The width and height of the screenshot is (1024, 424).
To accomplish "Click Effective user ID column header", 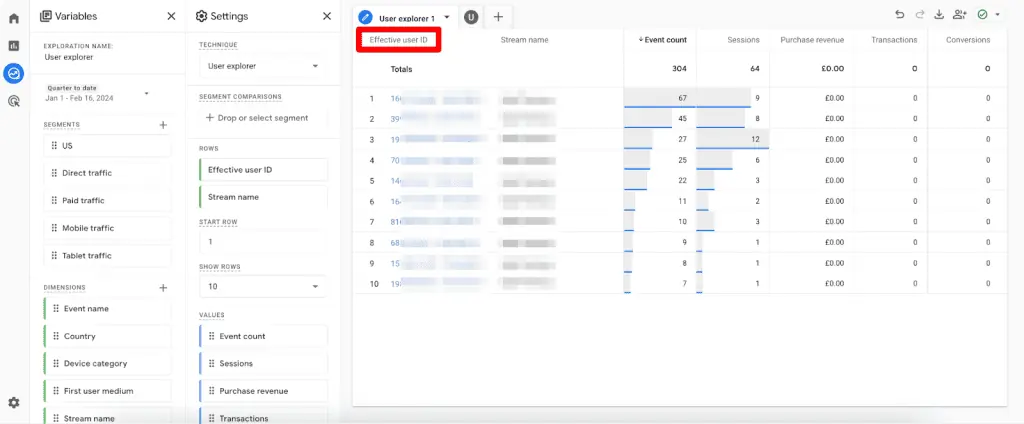I will (x=398, y=40).
